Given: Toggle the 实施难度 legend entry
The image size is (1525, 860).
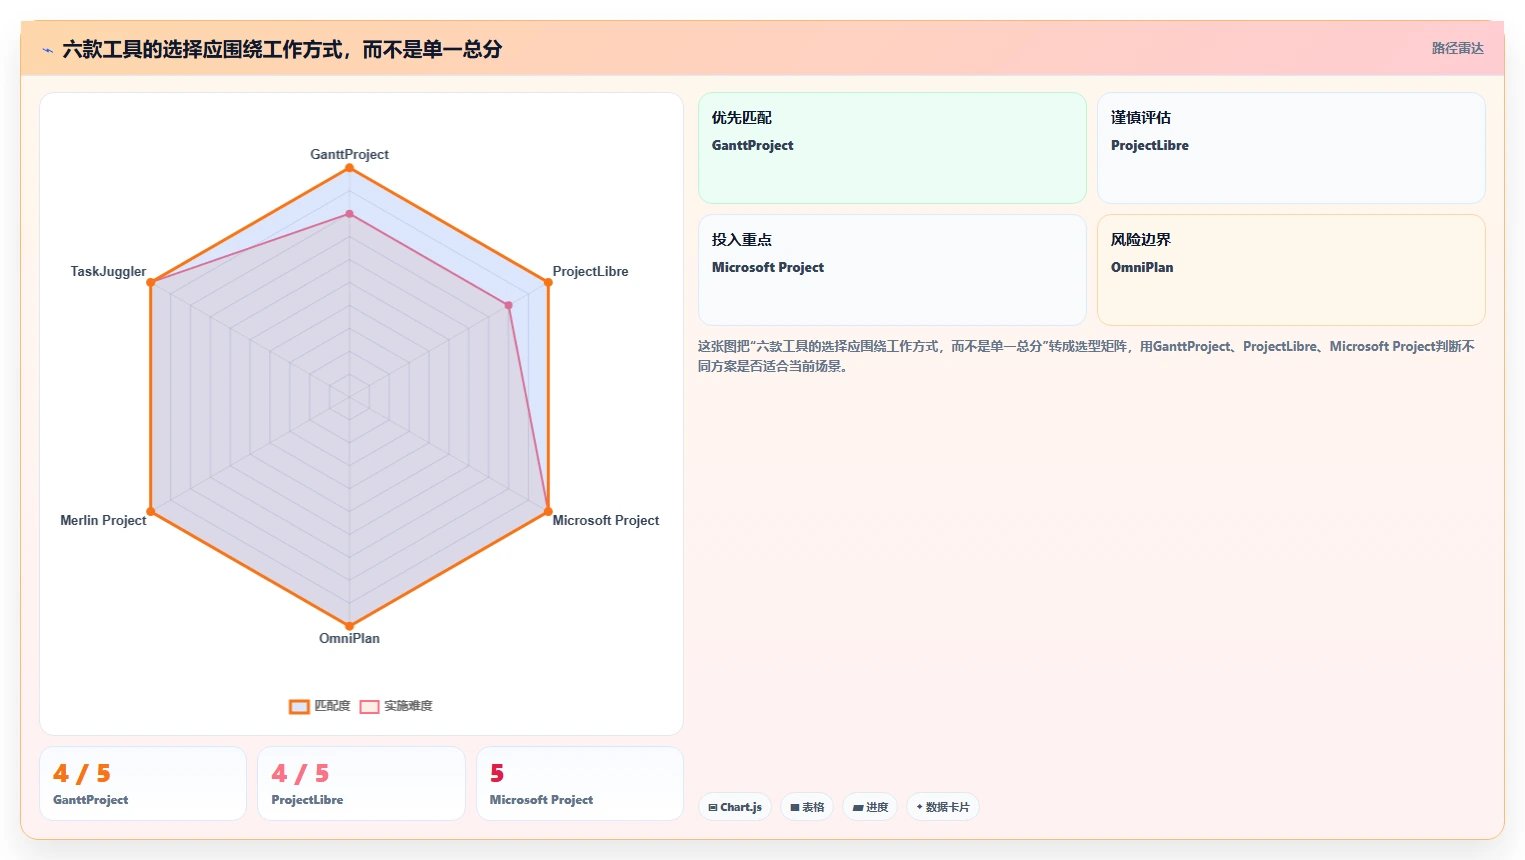Looking at the screenshot, I should click(x=396, y=706).
